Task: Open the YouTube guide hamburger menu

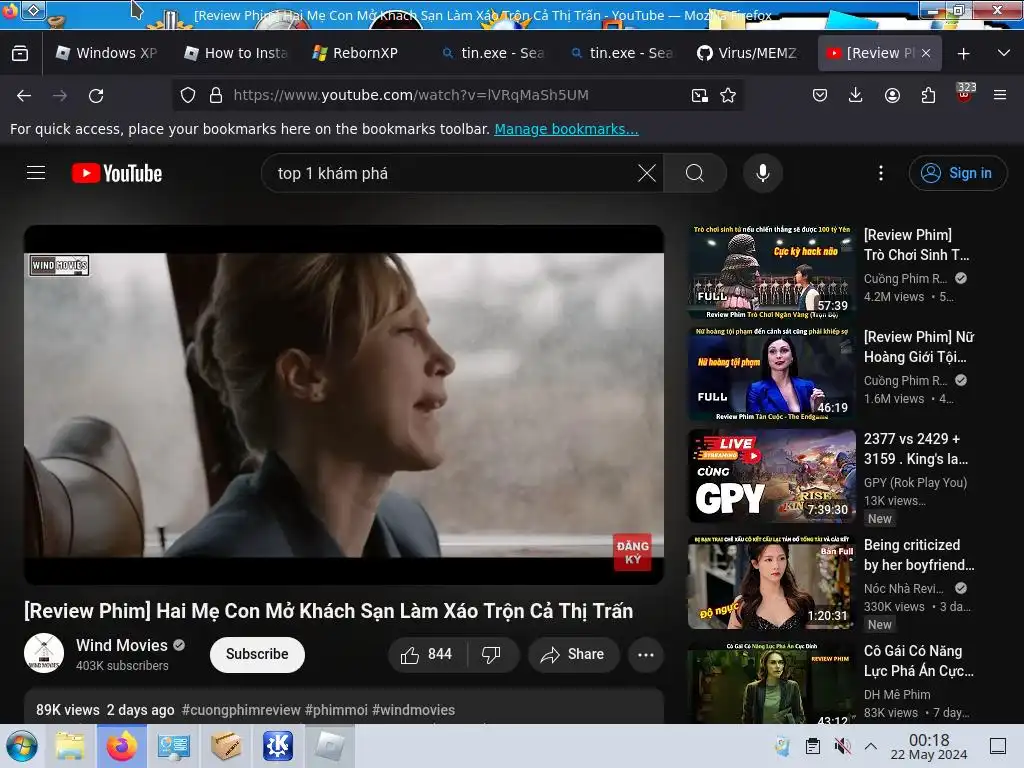Action: [36, 173]
